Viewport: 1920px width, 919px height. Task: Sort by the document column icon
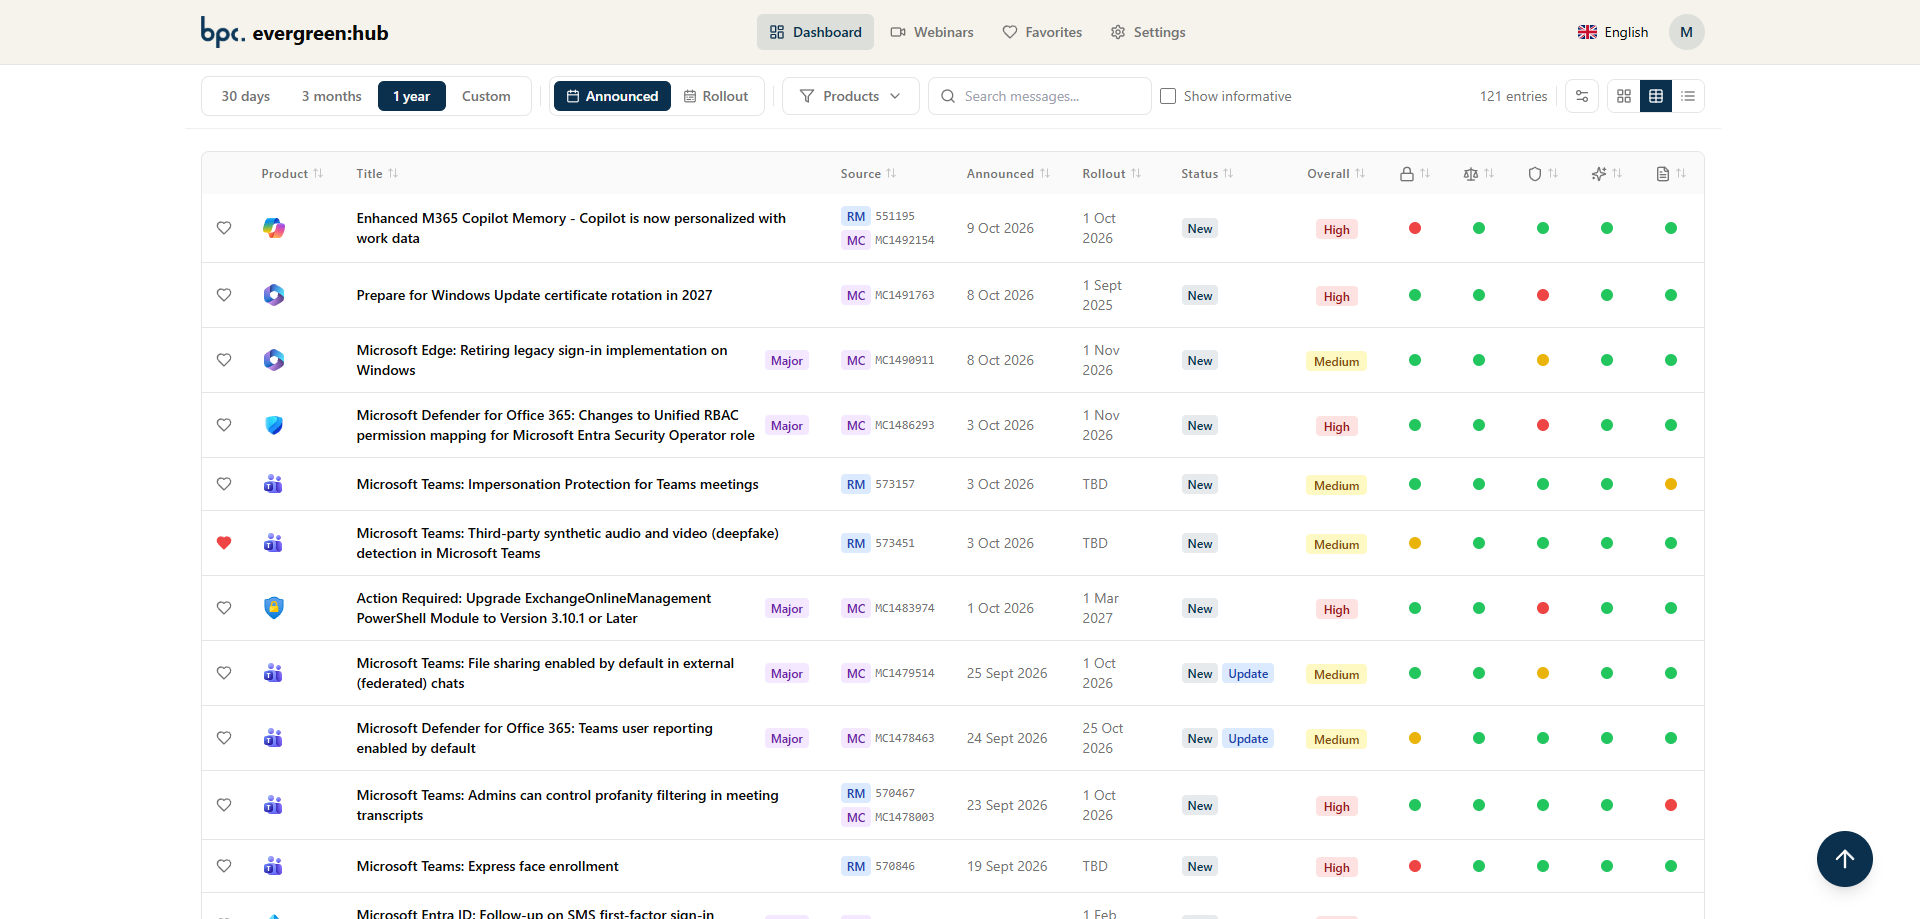tap(1670, 174)
